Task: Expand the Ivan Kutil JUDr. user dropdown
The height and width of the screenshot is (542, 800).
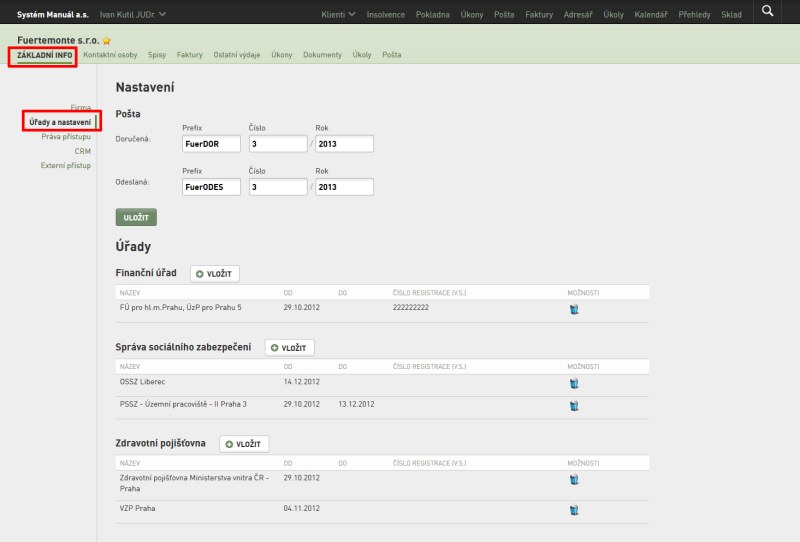Action: tap(133, 14)
